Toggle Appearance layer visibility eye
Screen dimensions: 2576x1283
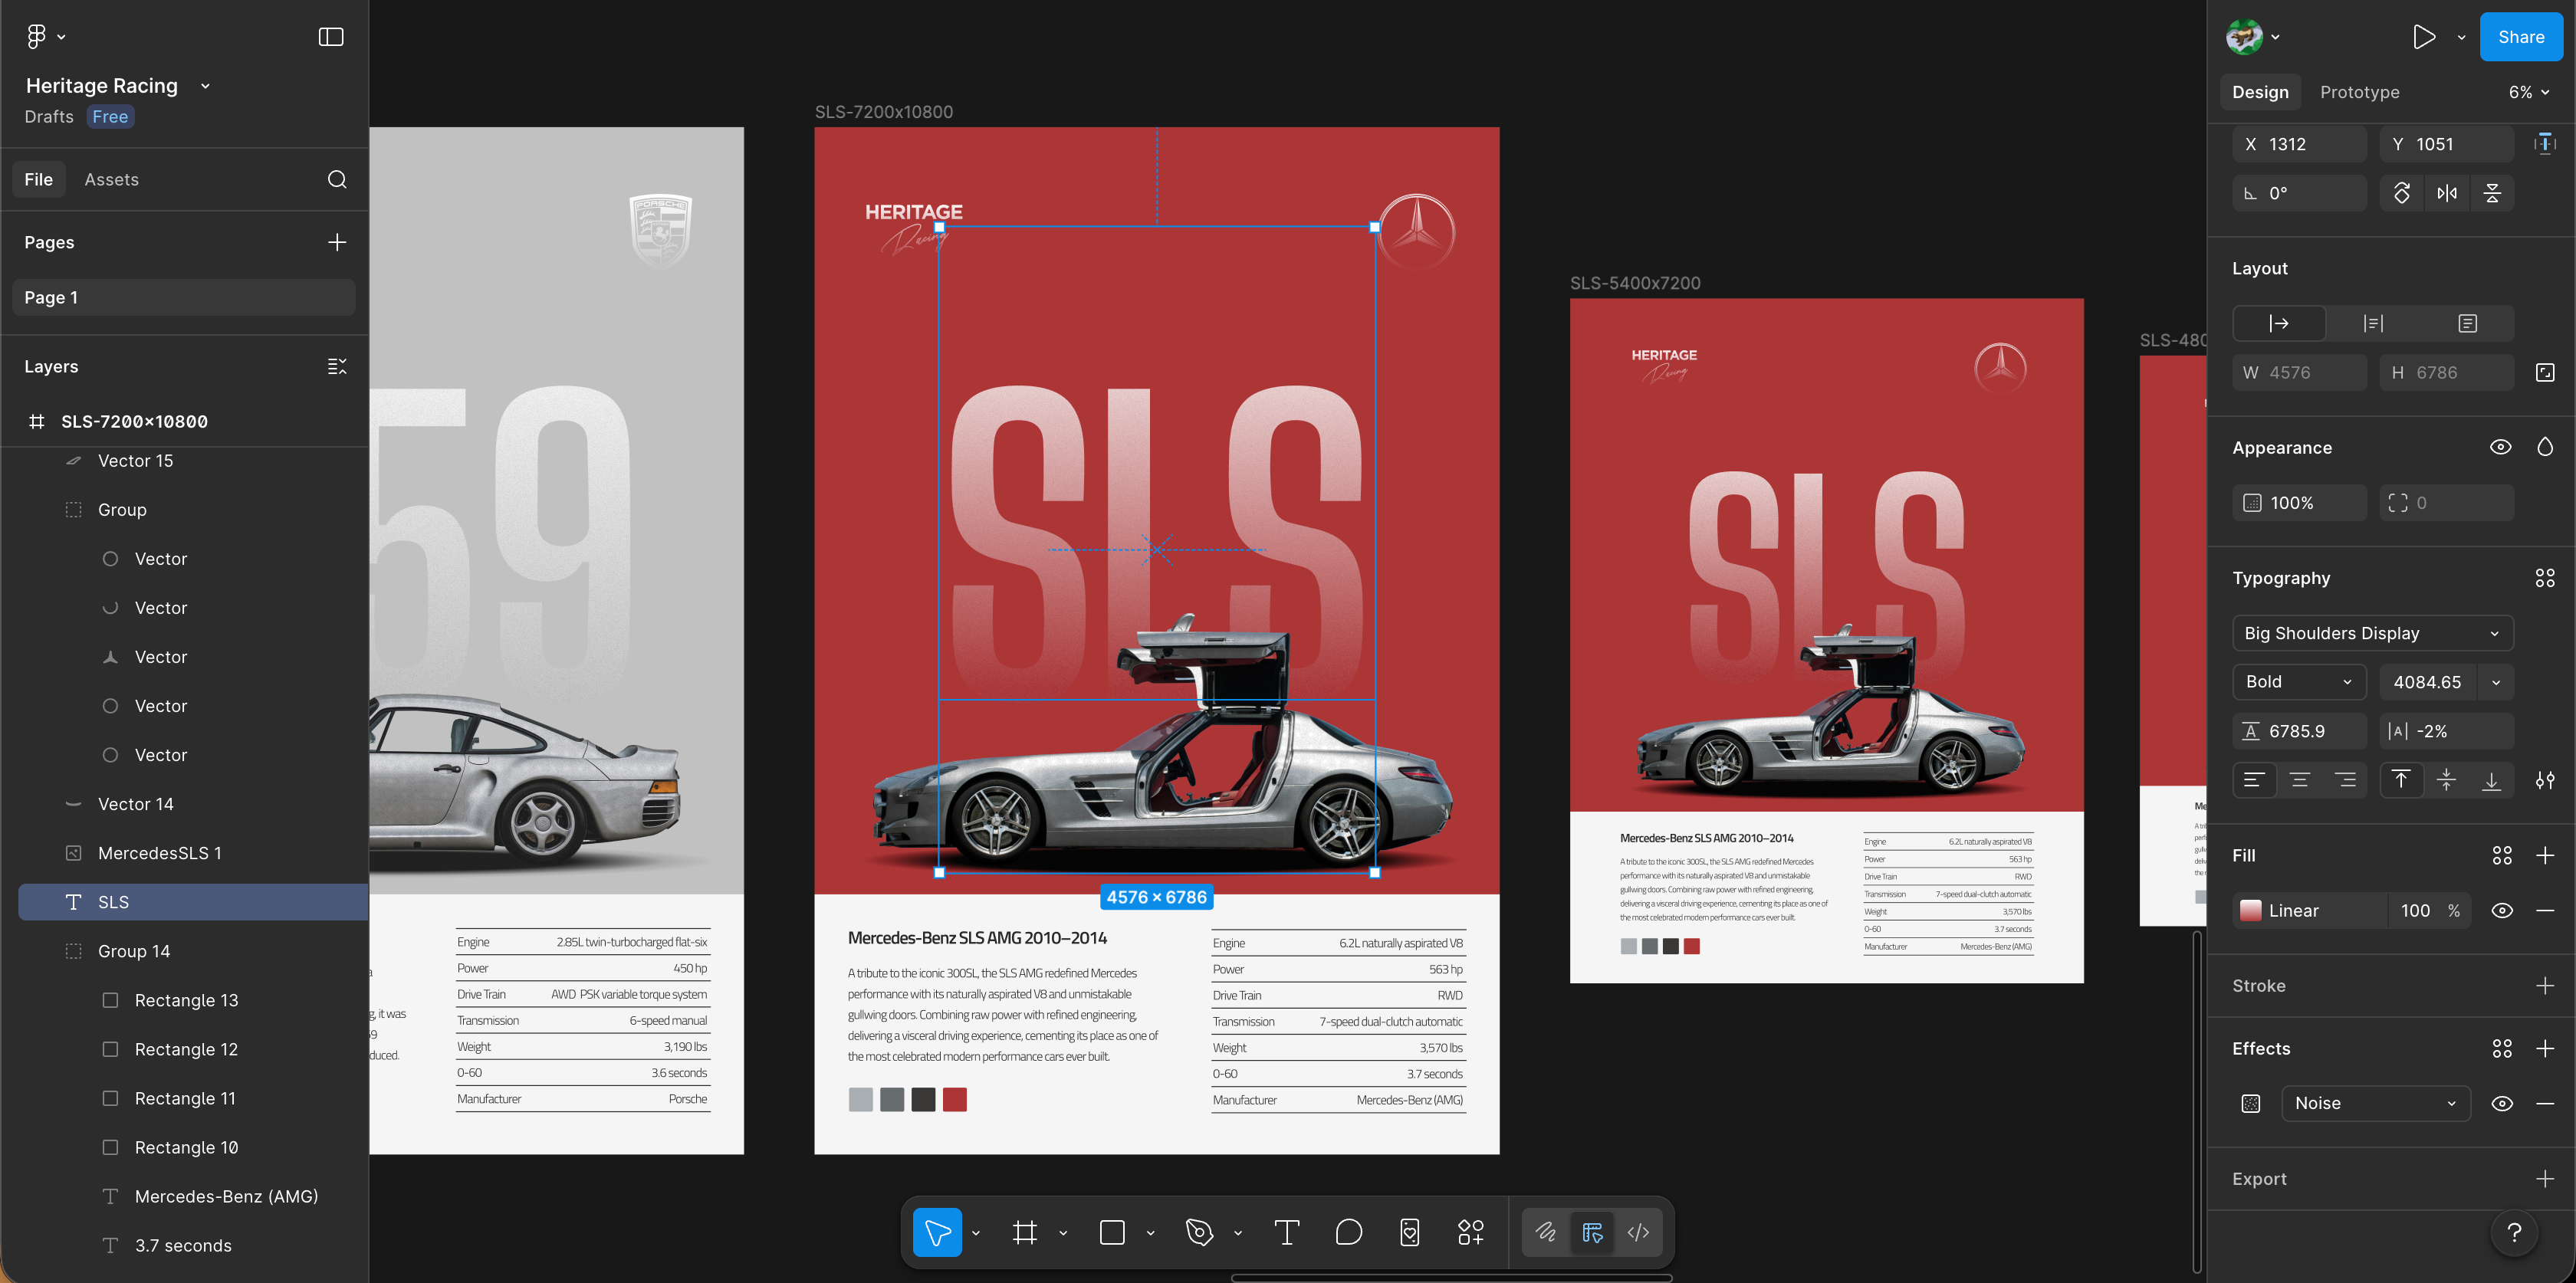tap(2500, 447)
